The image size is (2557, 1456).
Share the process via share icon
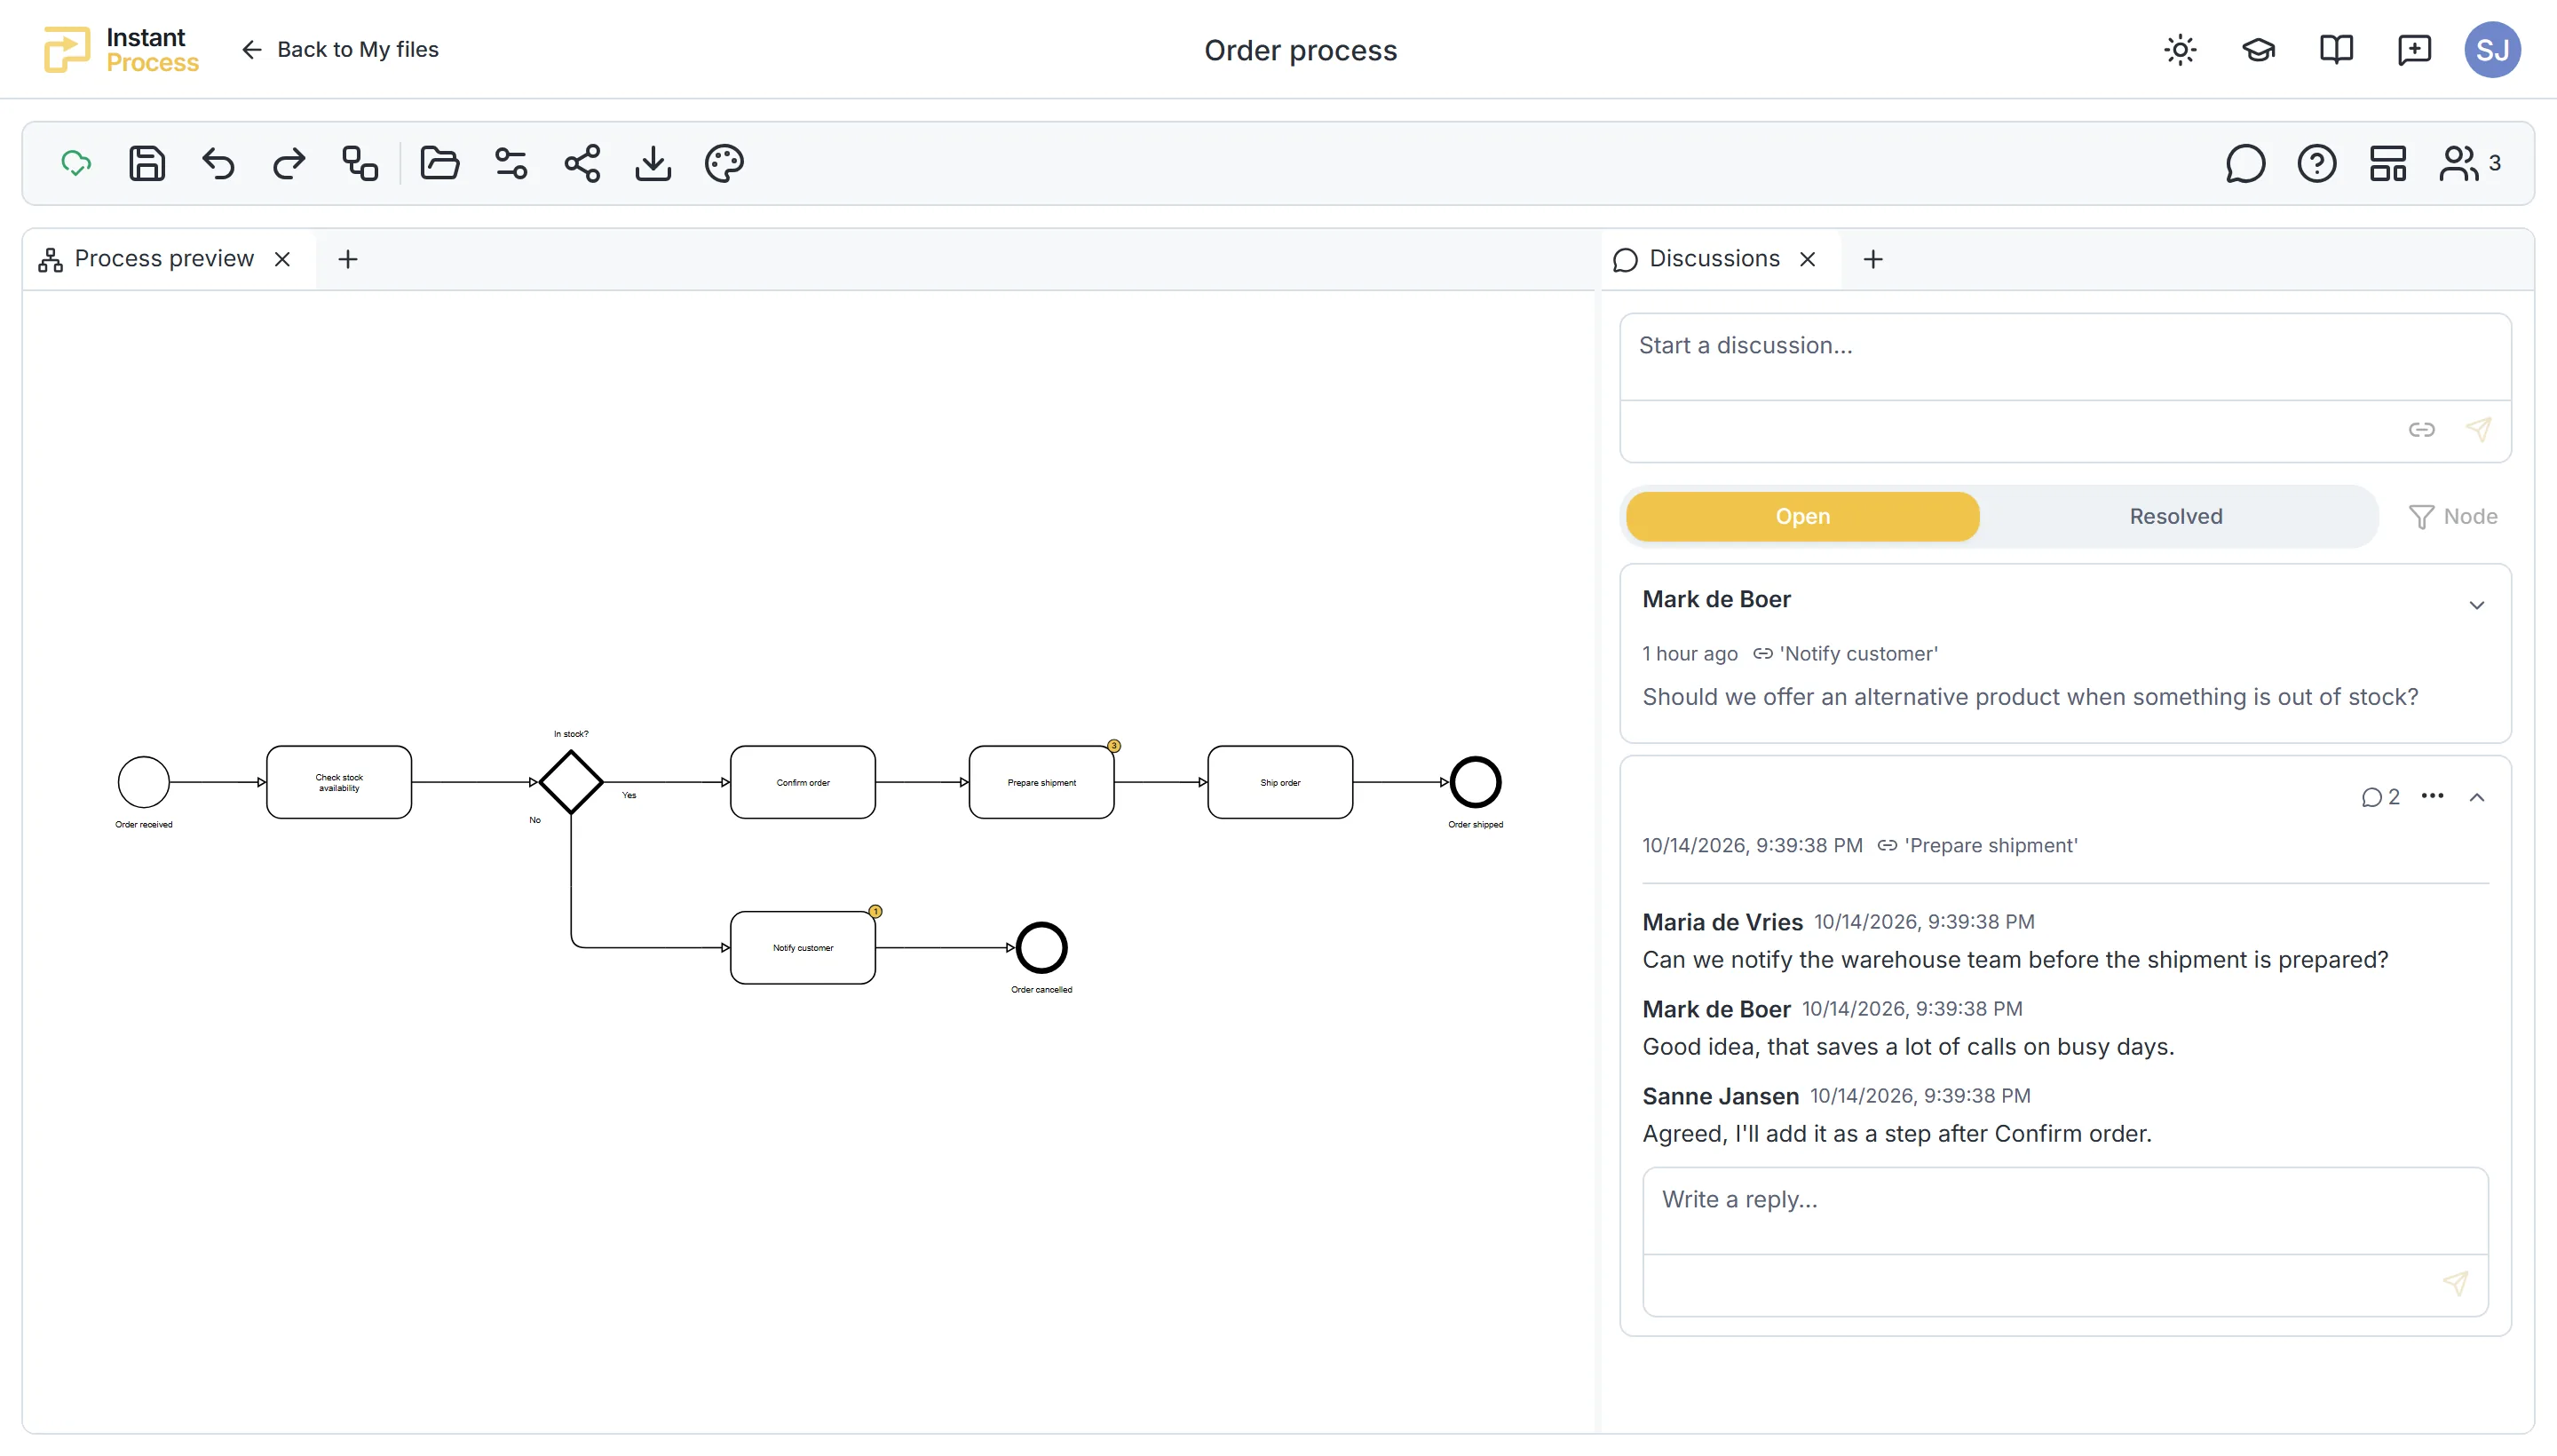point(582,163)
